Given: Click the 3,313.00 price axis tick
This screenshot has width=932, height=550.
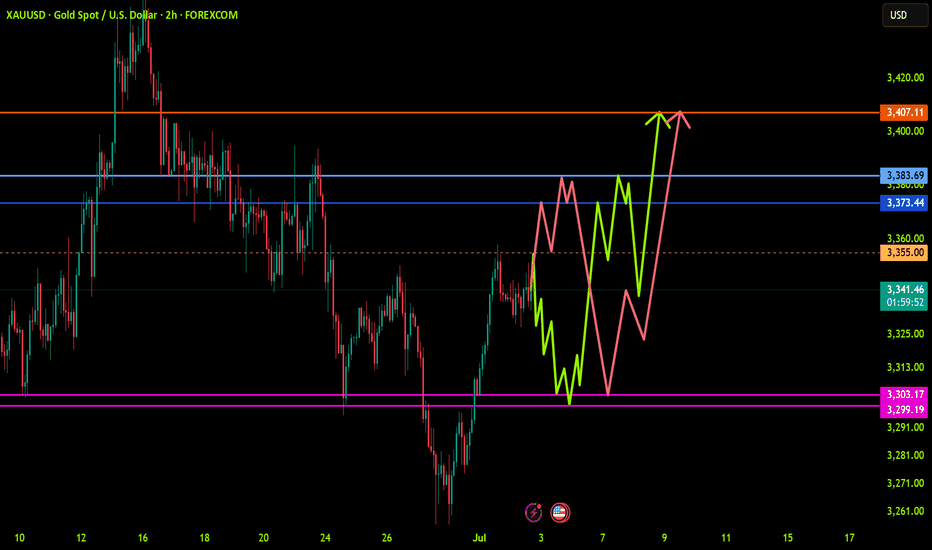Looking at the screenshot, I should coord(905,367).
